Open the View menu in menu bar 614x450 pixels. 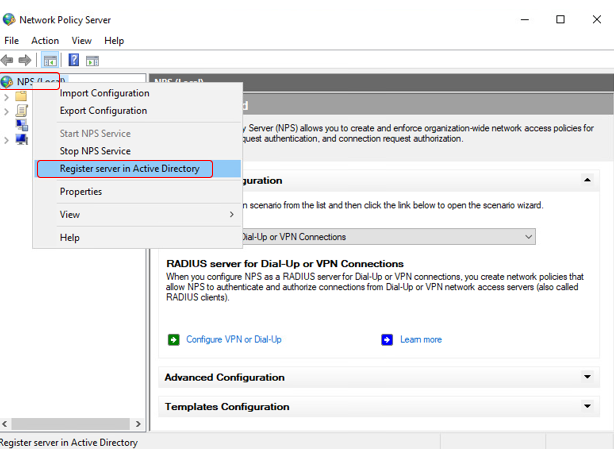(x=81, y=41)
